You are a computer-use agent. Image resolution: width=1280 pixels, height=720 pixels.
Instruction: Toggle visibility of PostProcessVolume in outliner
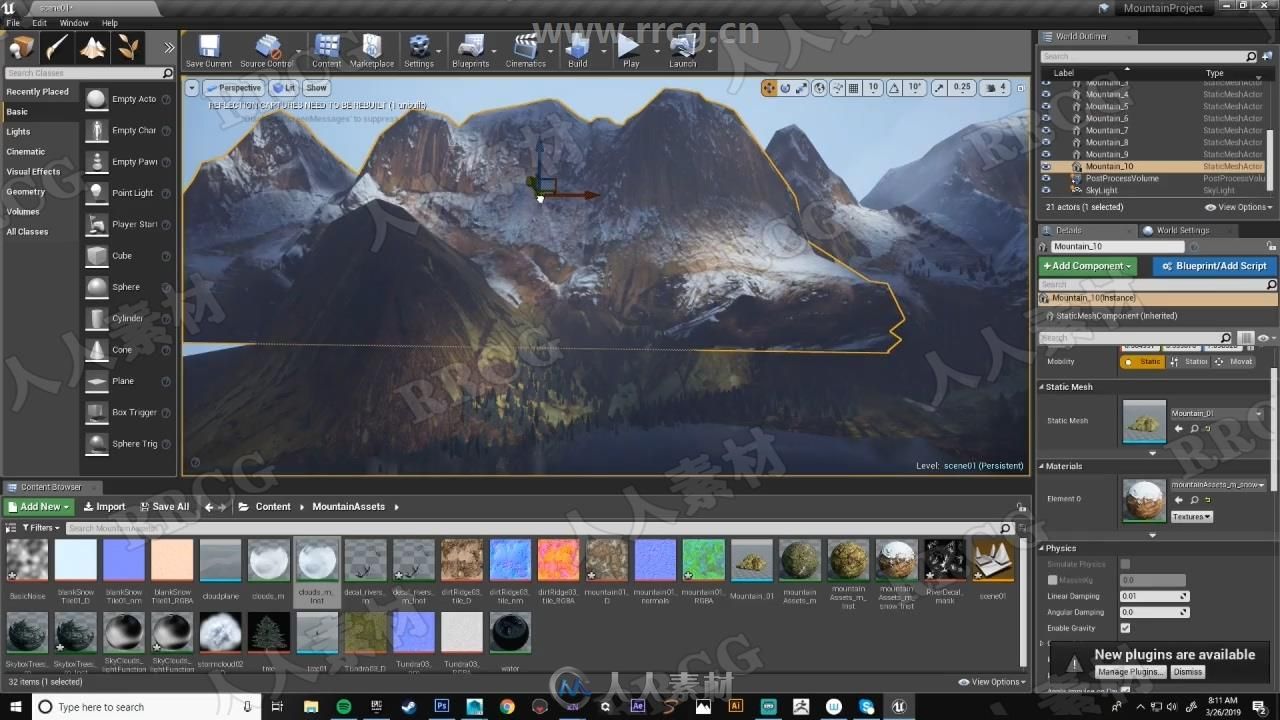pyautogui.click(x=1046, y=178)
